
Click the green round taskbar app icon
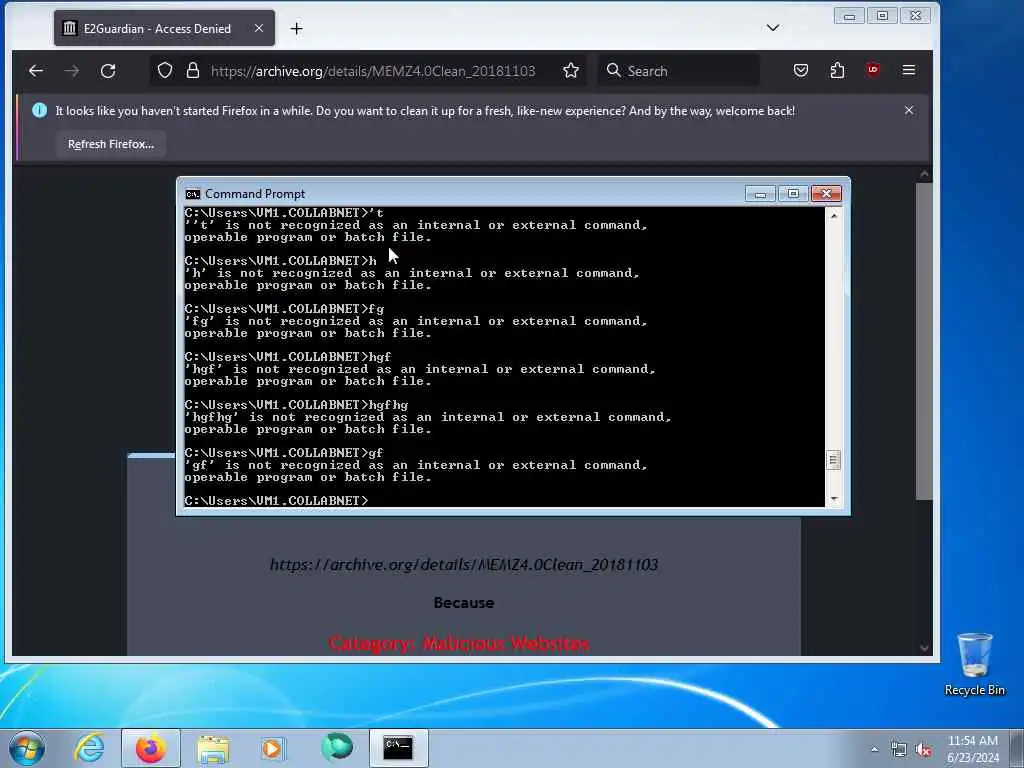coord(337,747)
